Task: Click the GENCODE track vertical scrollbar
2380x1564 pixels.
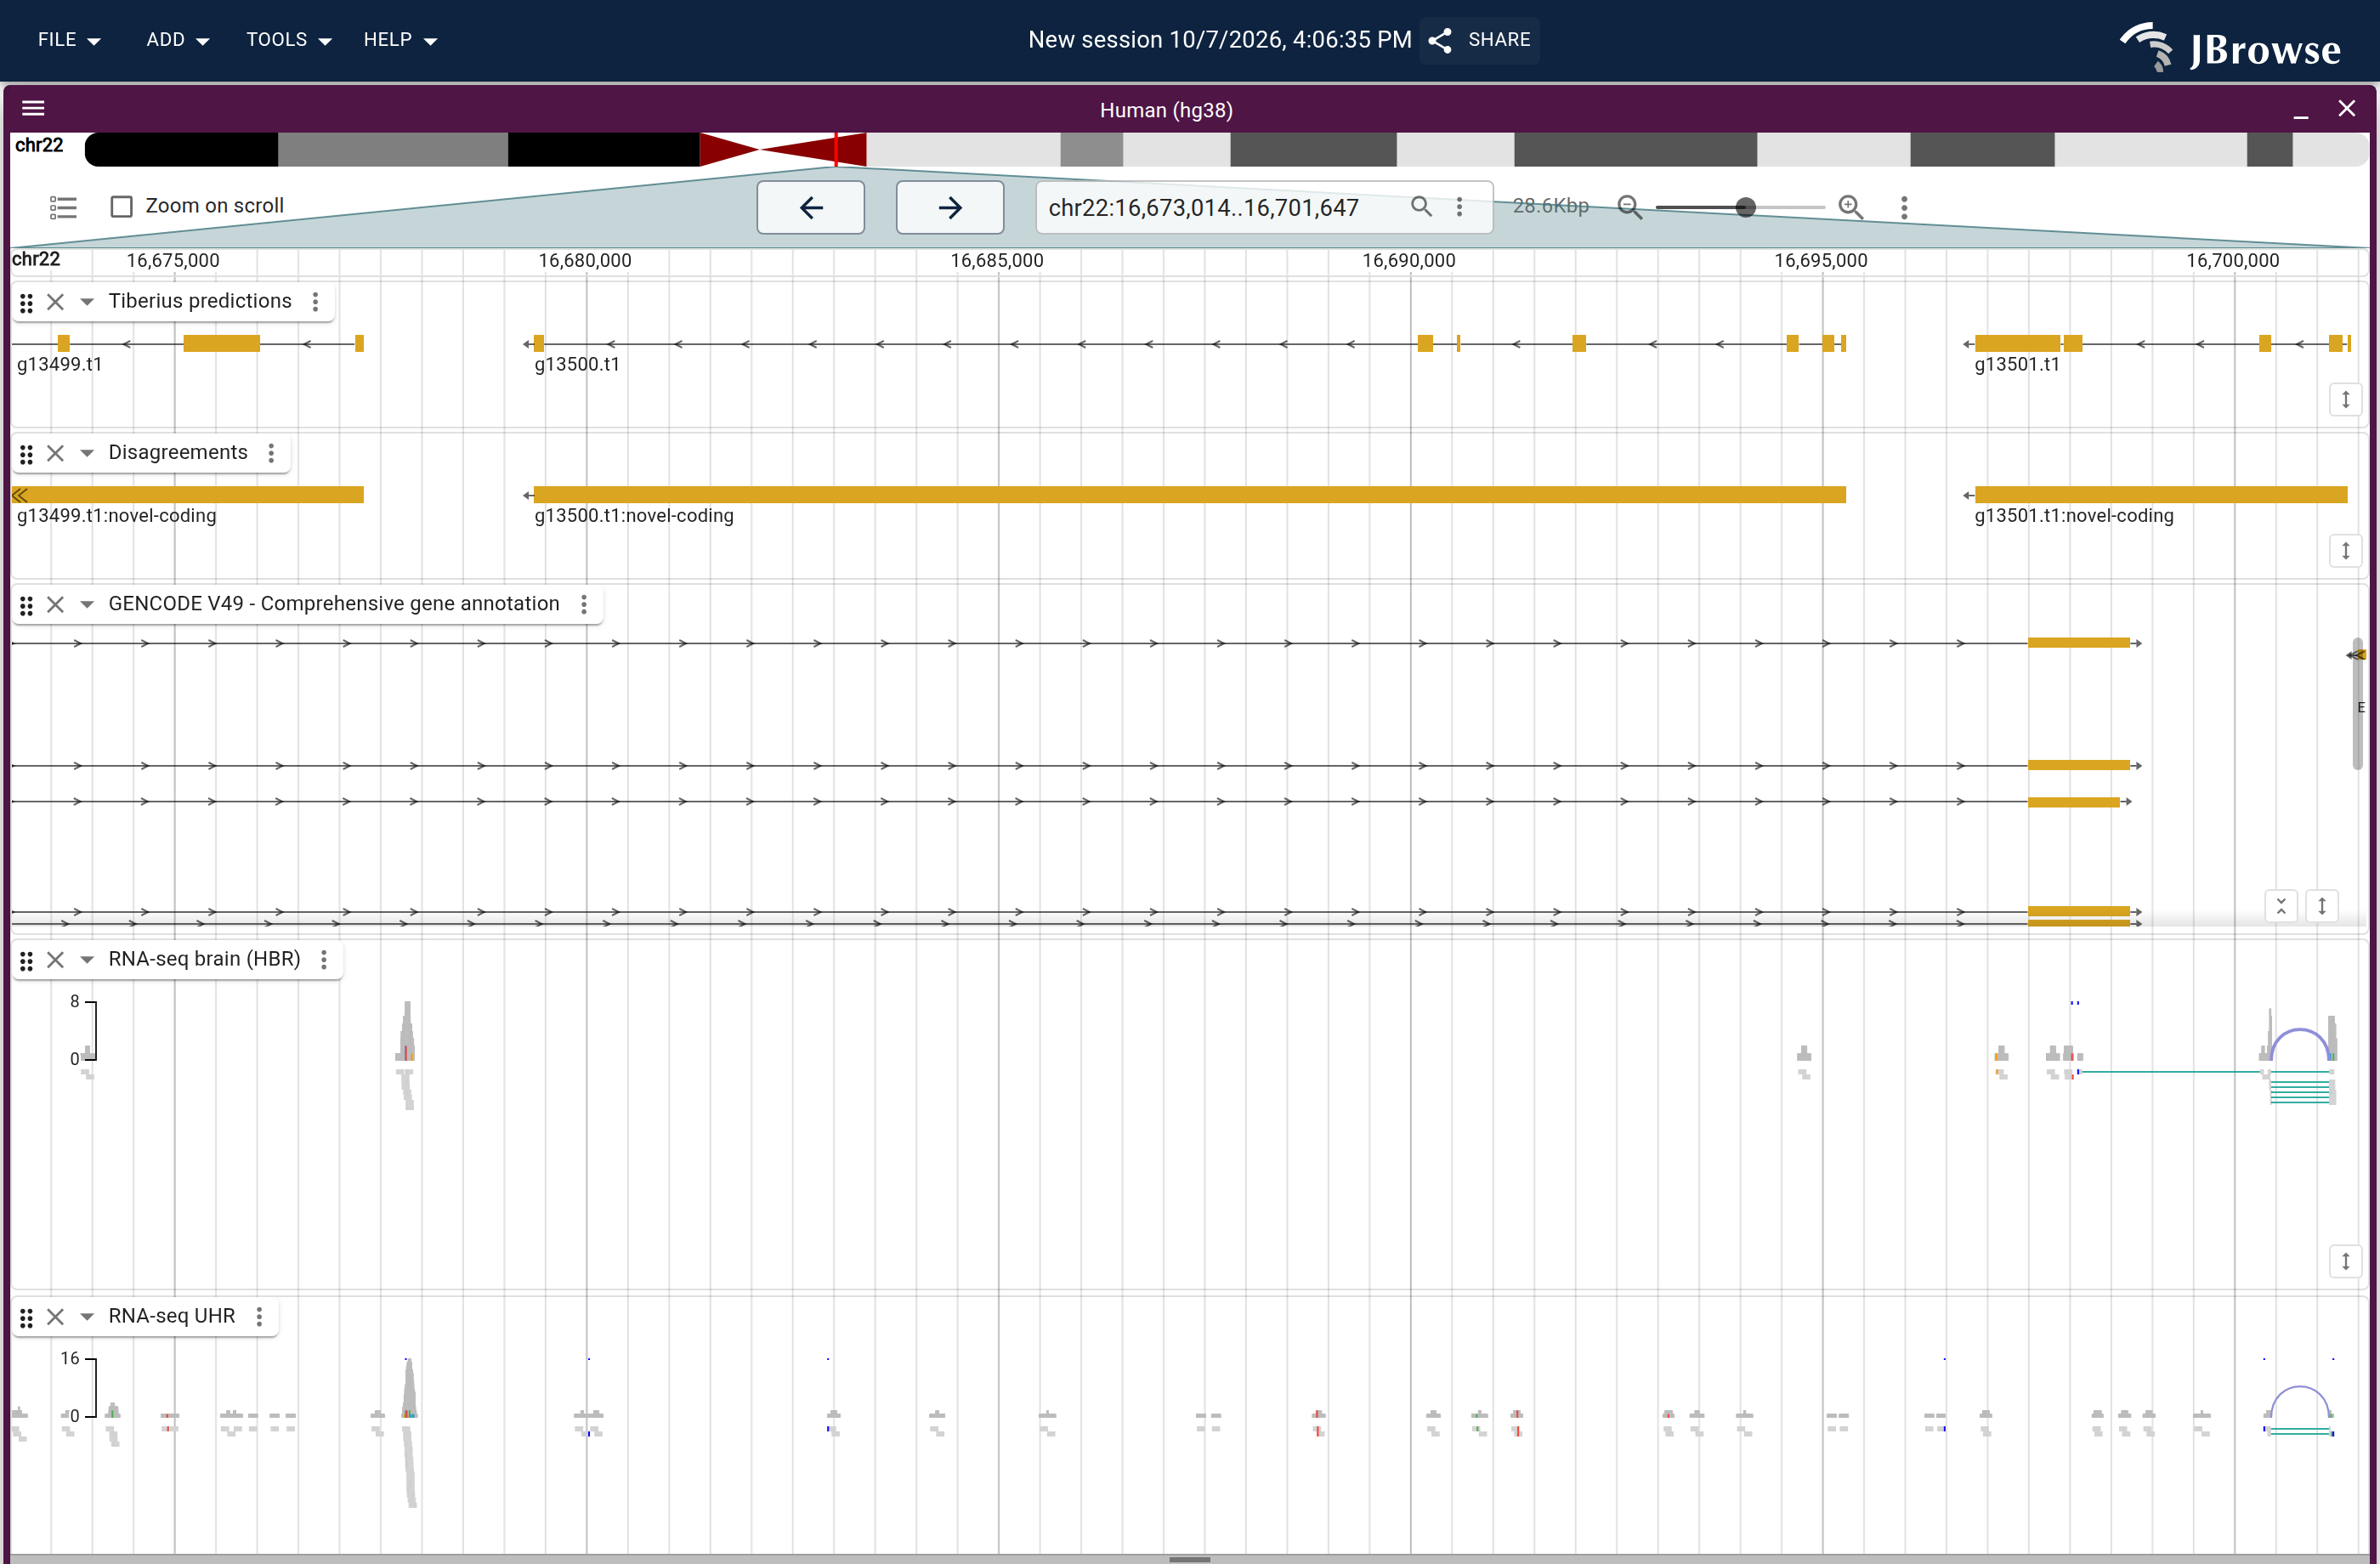Action: coord(2357,705)
